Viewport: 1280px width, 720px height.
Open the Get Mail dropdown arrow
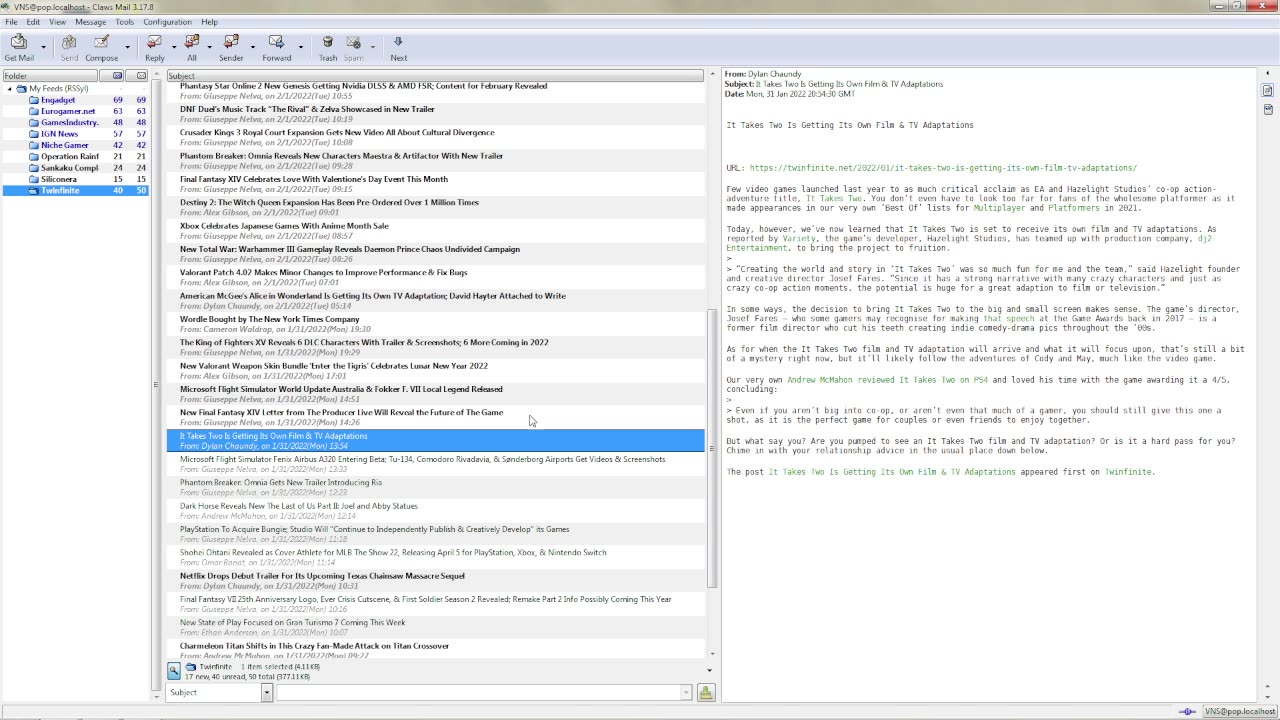click(x=43, y=47)
